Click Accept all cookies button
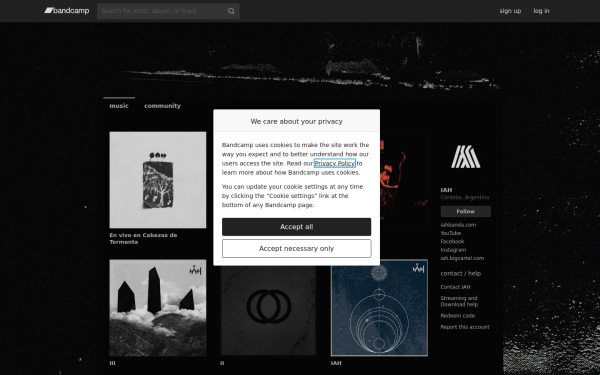The image size is (600, 375). pyautogui.click(x=297, y=227)
